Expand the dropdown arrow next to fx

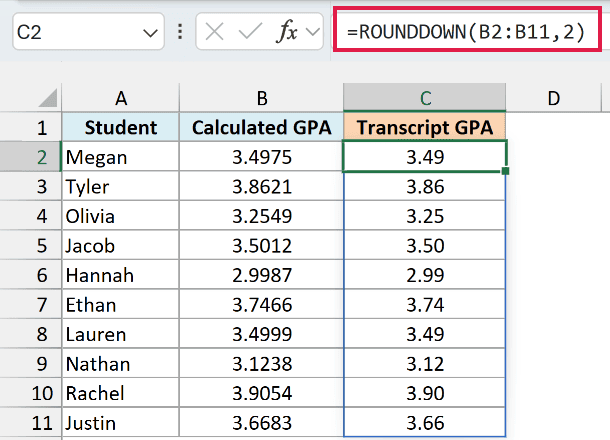click(313, 32)
